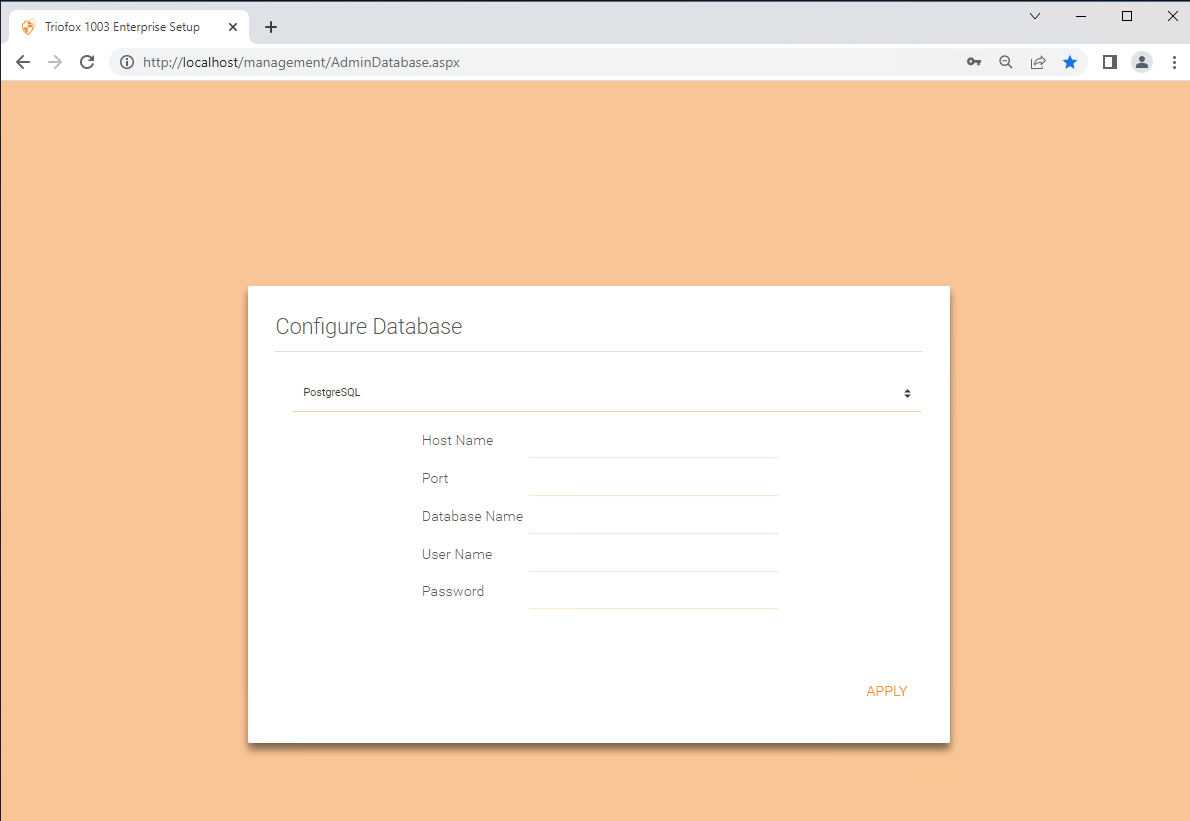
Task: Focus the User Name field
Action: tap(653, 555)
